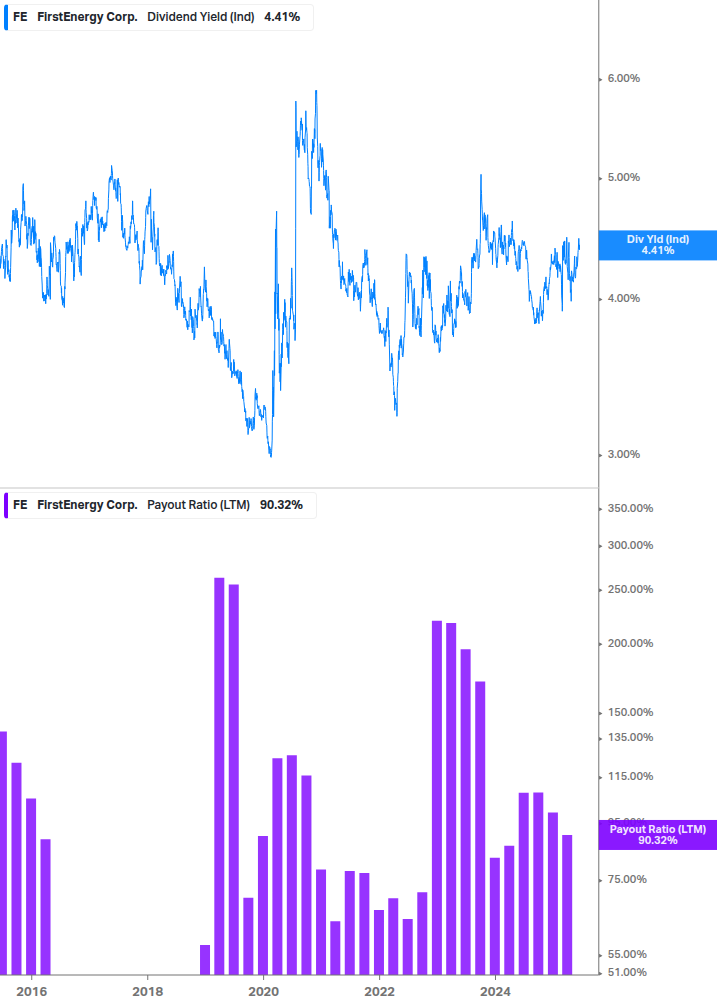
Task: Click the 4.00% yield axis label
Action: (x=623, y=298)
